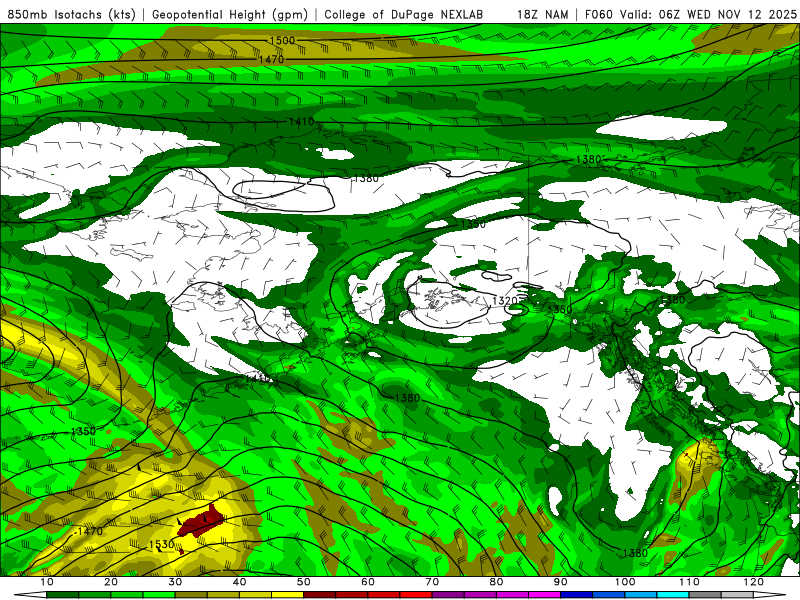Click the "100" value on the color scale
Viewport: 800px width, 600px height.
pyautogui.click(x=625, y=582)
